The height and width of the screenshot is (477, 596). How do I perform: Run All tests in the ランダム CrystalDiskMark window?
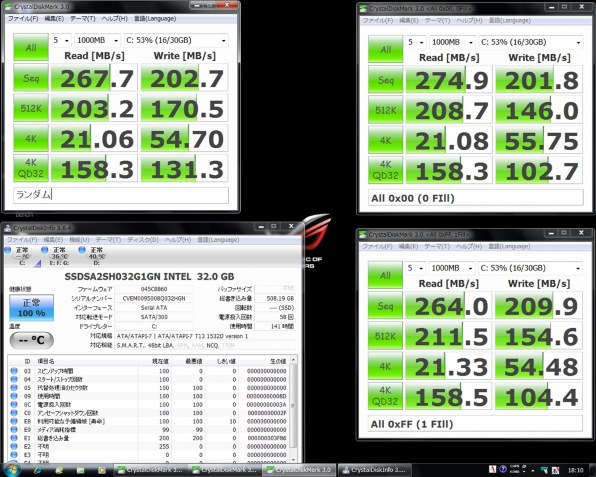(x=31, y=47)
